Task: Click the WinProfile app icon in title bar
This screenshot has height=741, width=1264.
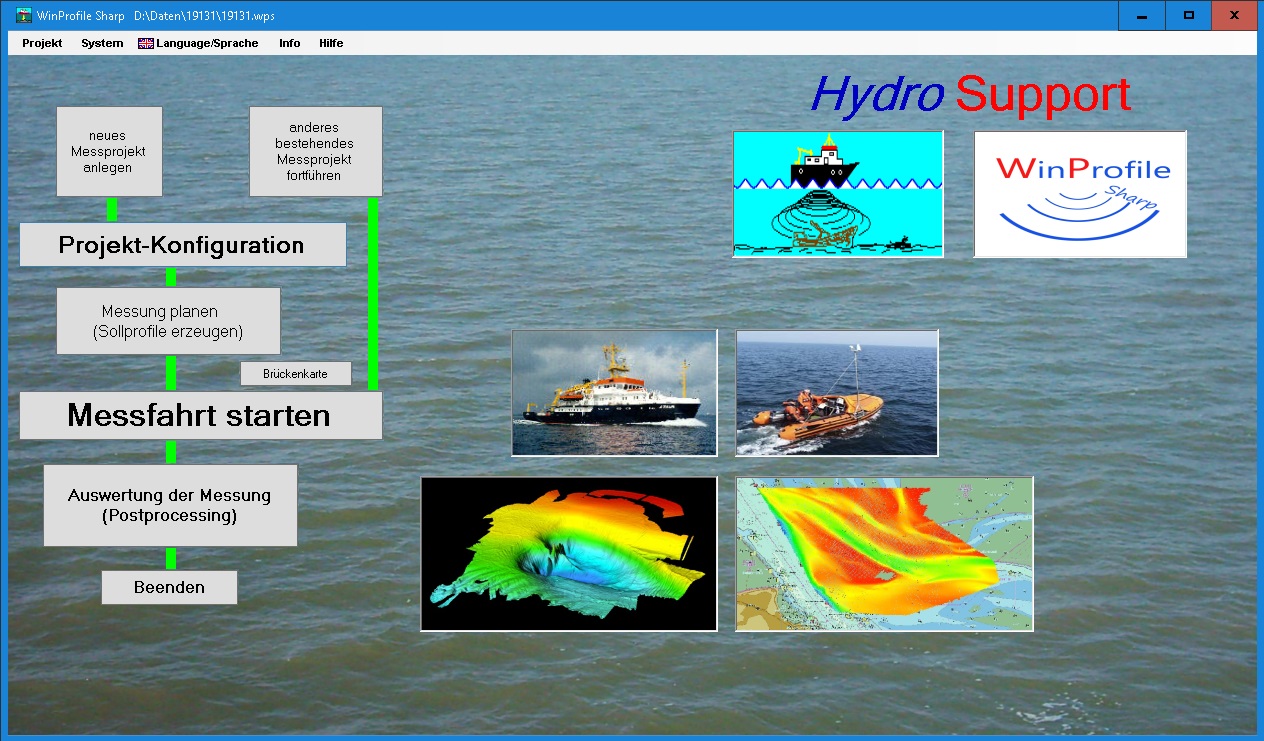Action: click(24, 15)
